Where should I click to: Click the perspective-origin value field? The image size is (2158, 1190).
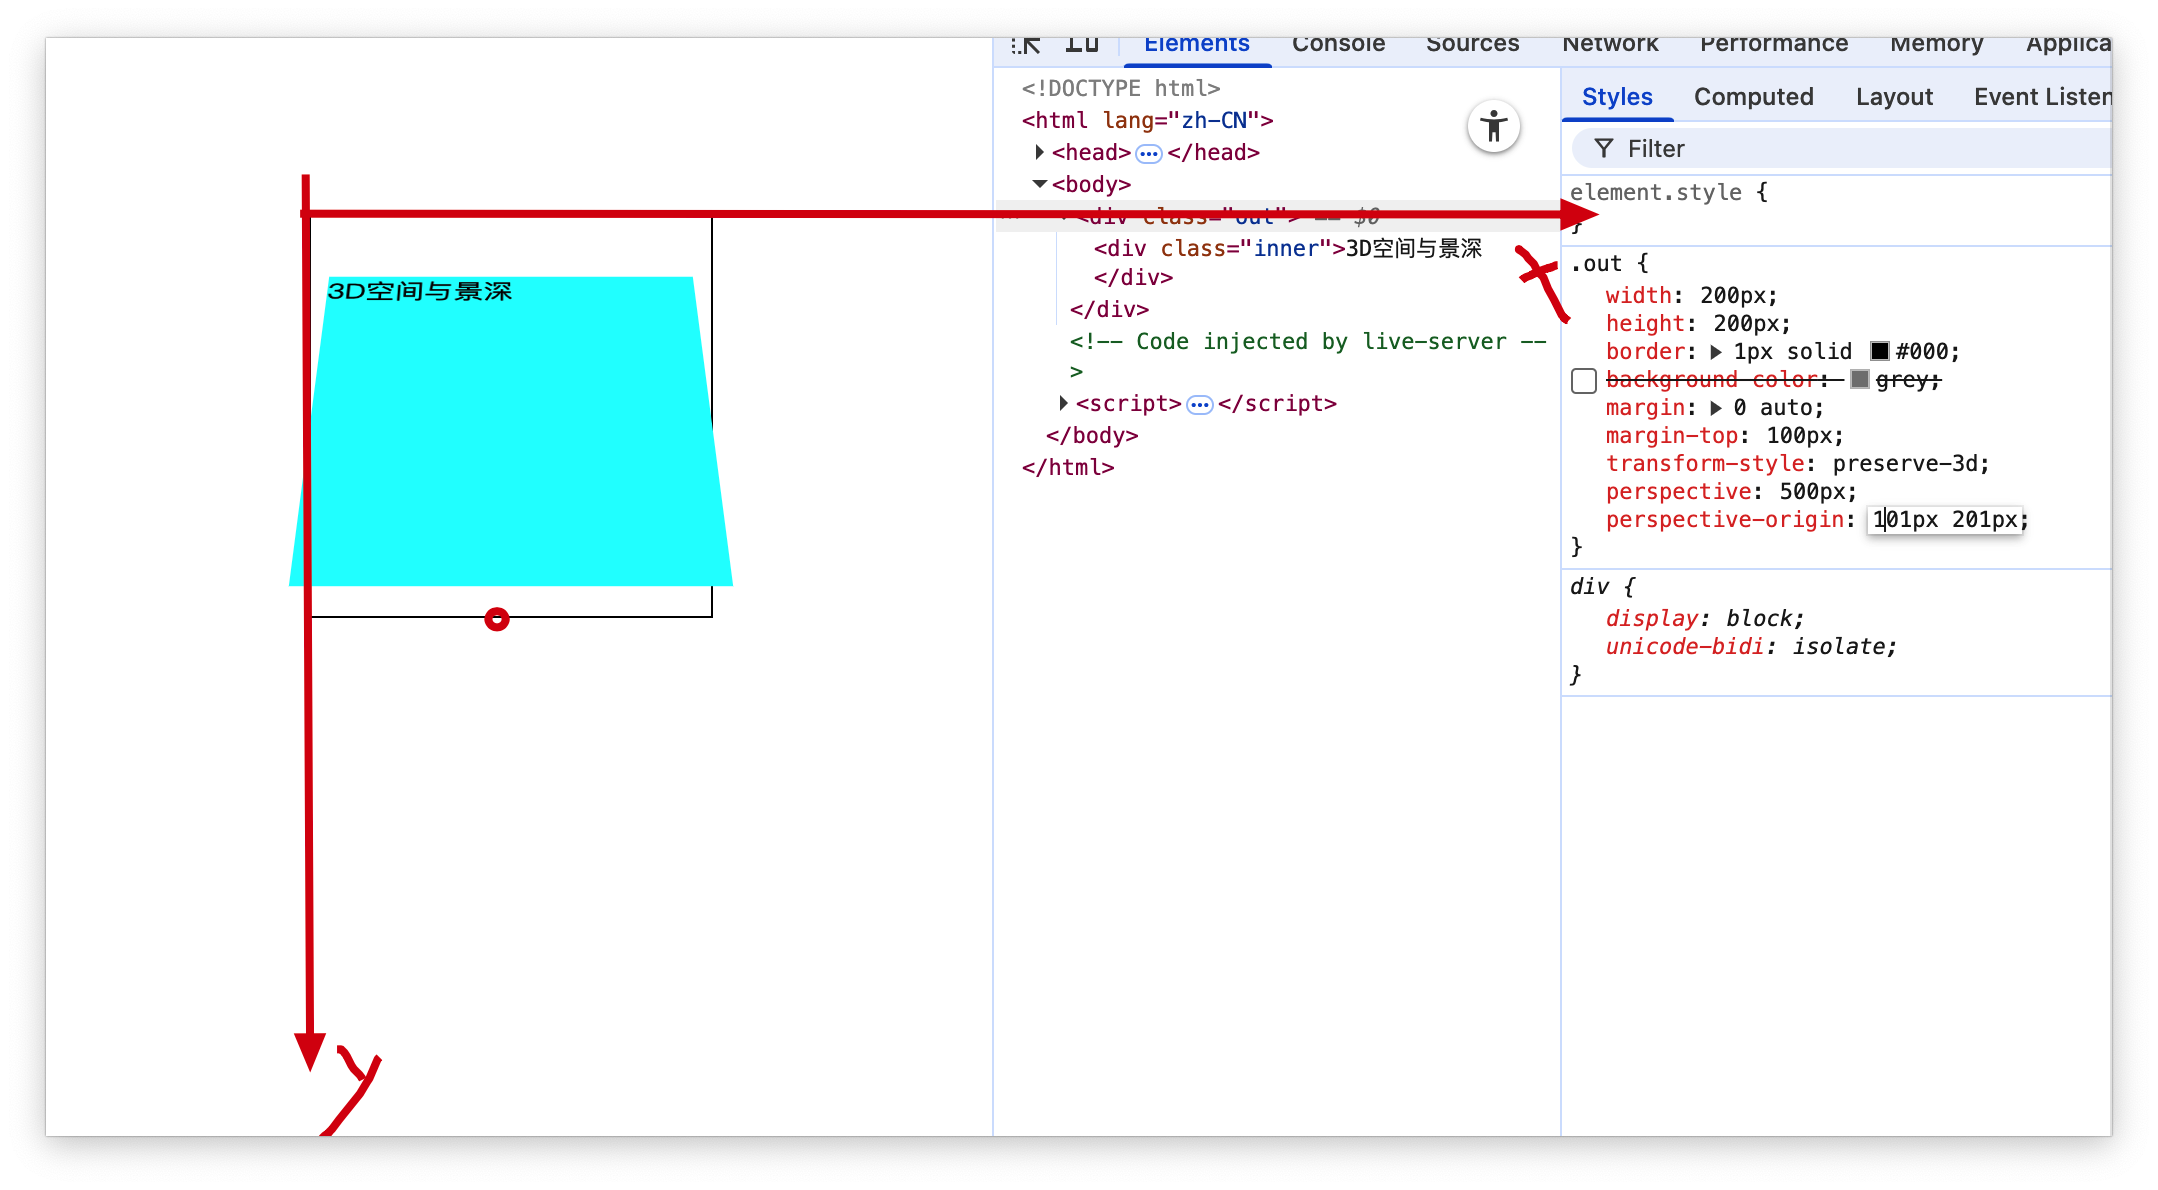pos(1944,520)
